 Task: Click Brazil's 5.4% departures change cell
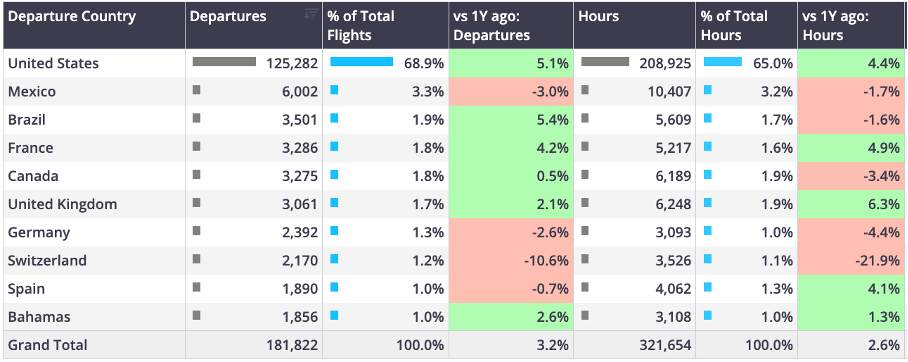tap(511, 120)
